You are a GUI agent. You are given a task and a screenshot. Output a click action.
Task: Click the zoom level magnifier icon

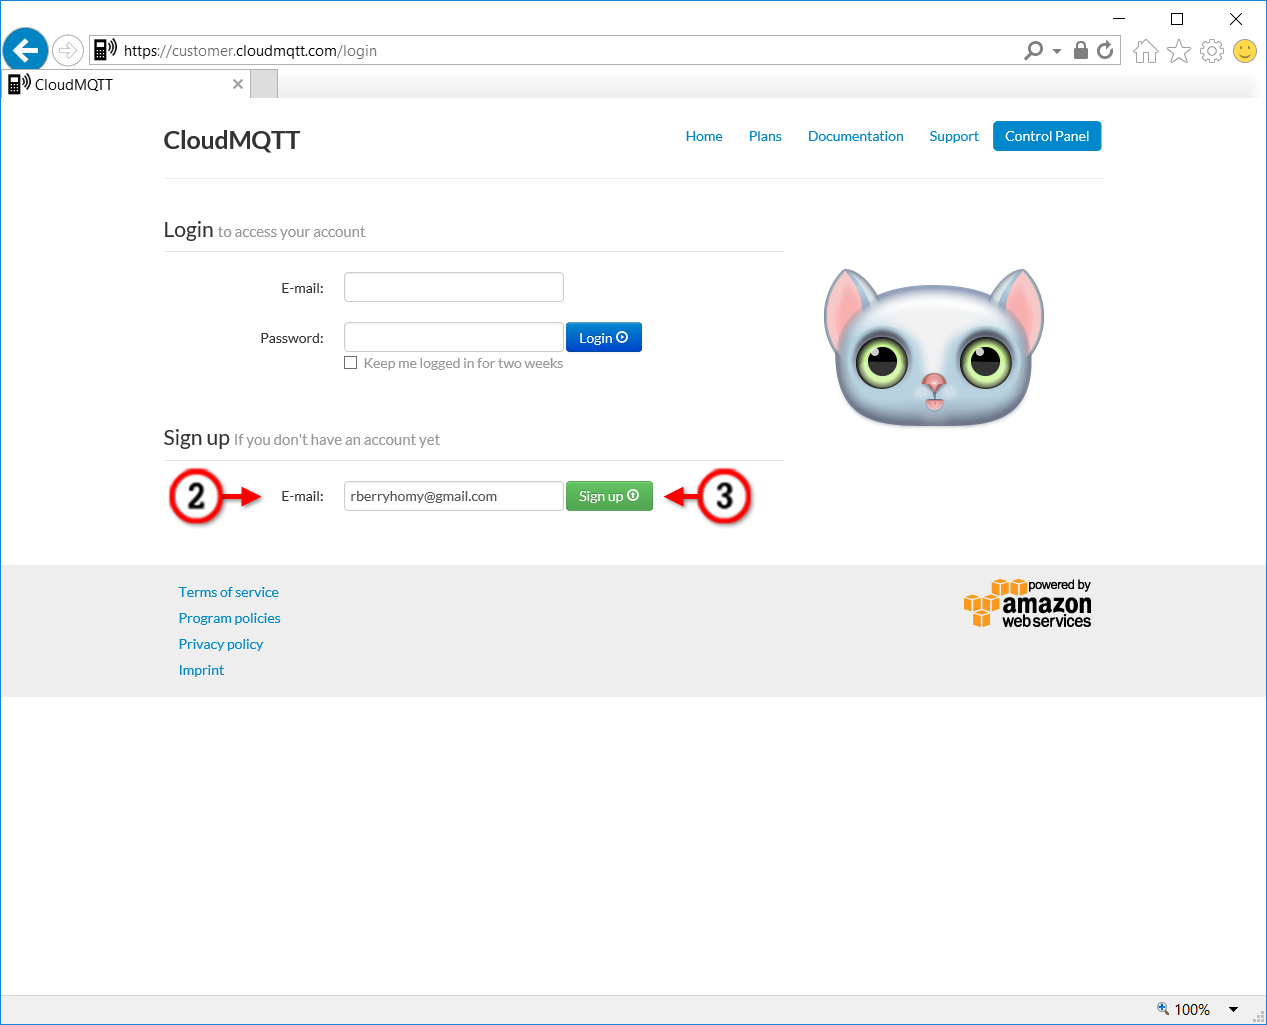pos(1163,1009)
